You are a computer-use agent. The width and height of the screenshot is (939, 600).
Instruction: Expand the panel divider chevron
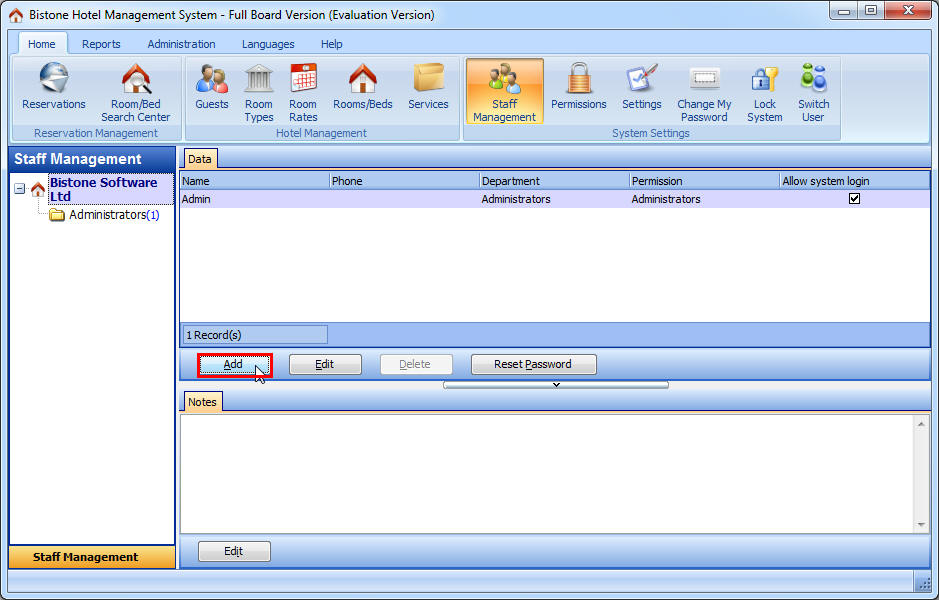(557, 384)
